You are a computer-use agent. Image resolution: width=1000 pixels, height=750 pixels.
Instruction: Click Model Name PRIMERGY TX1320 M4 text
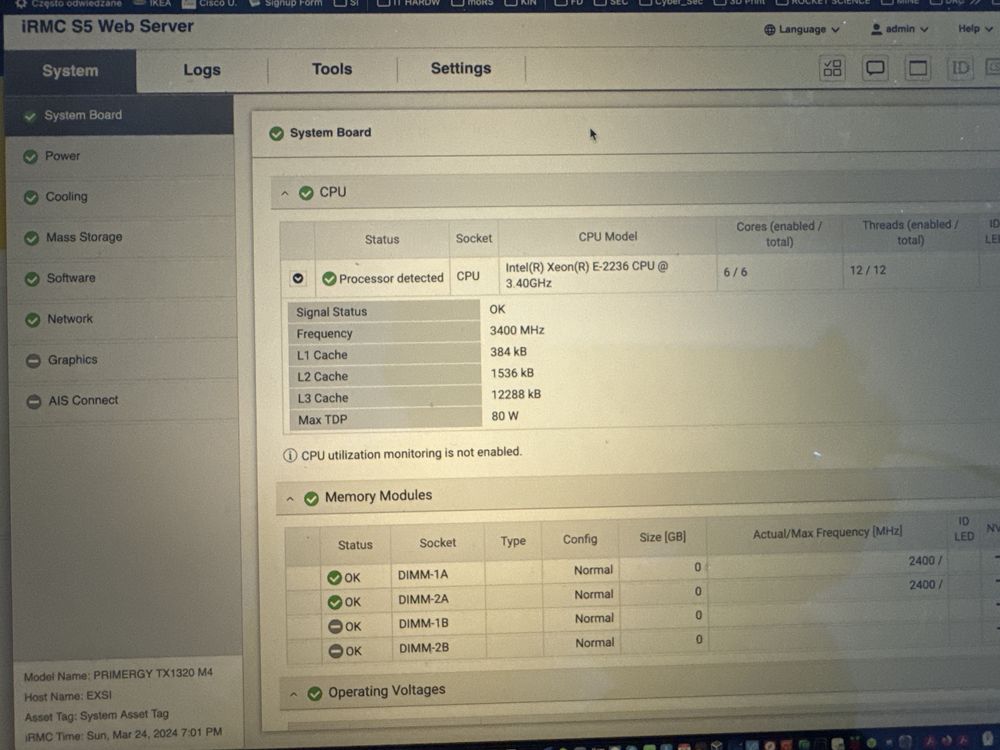point(118,675)
